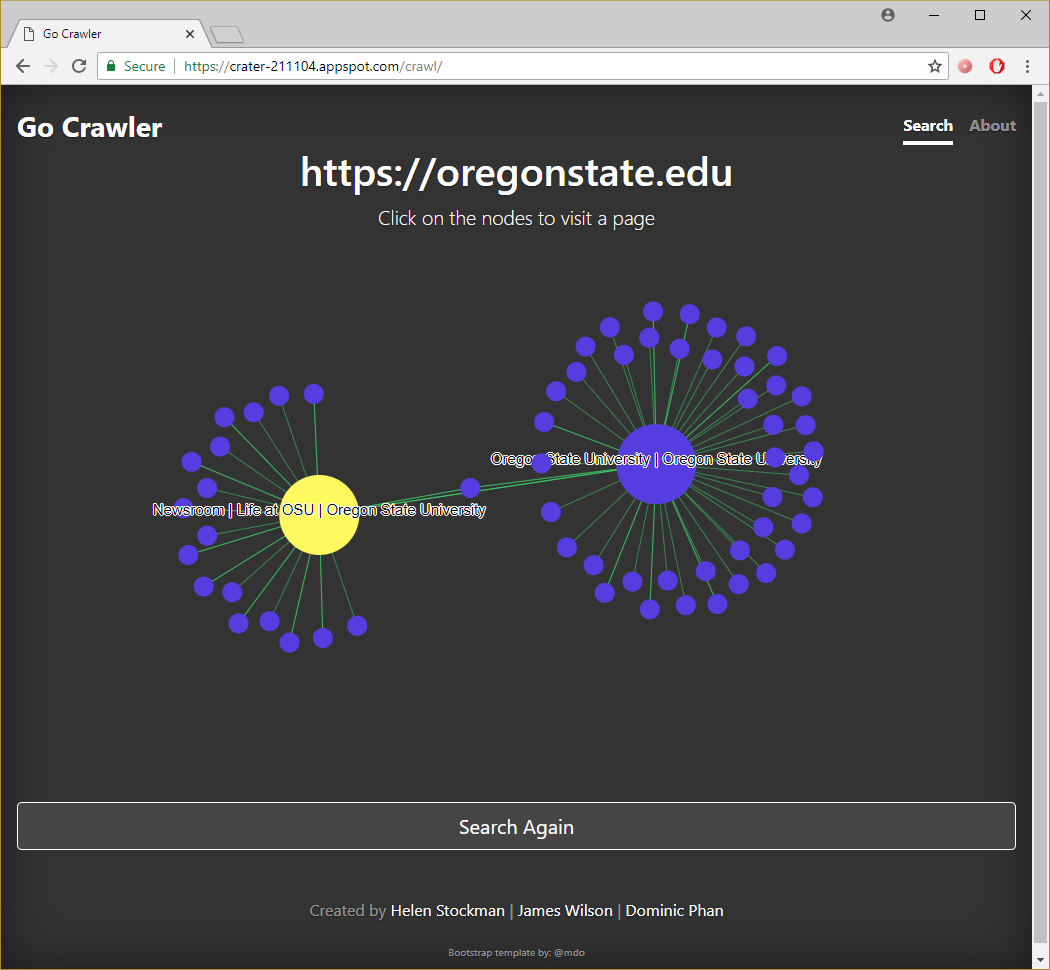Open Helen Stockman's link
This screenshot has height=970, width=1050.
447,910
